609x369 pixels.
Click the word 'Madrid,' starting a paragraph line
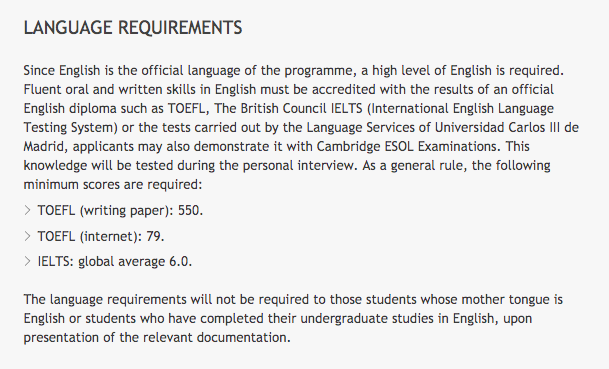(x=46, y=147)
